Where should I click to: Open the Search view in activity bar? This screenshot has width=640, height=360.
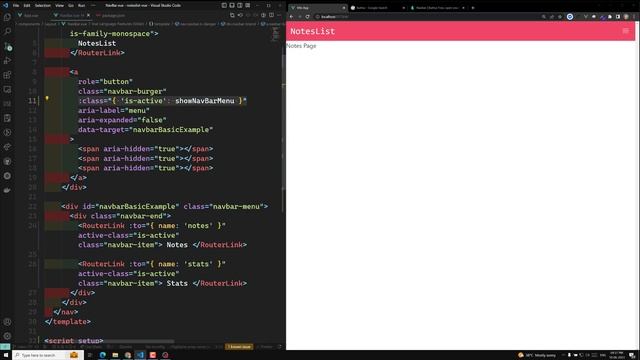(x=7, y=31)
